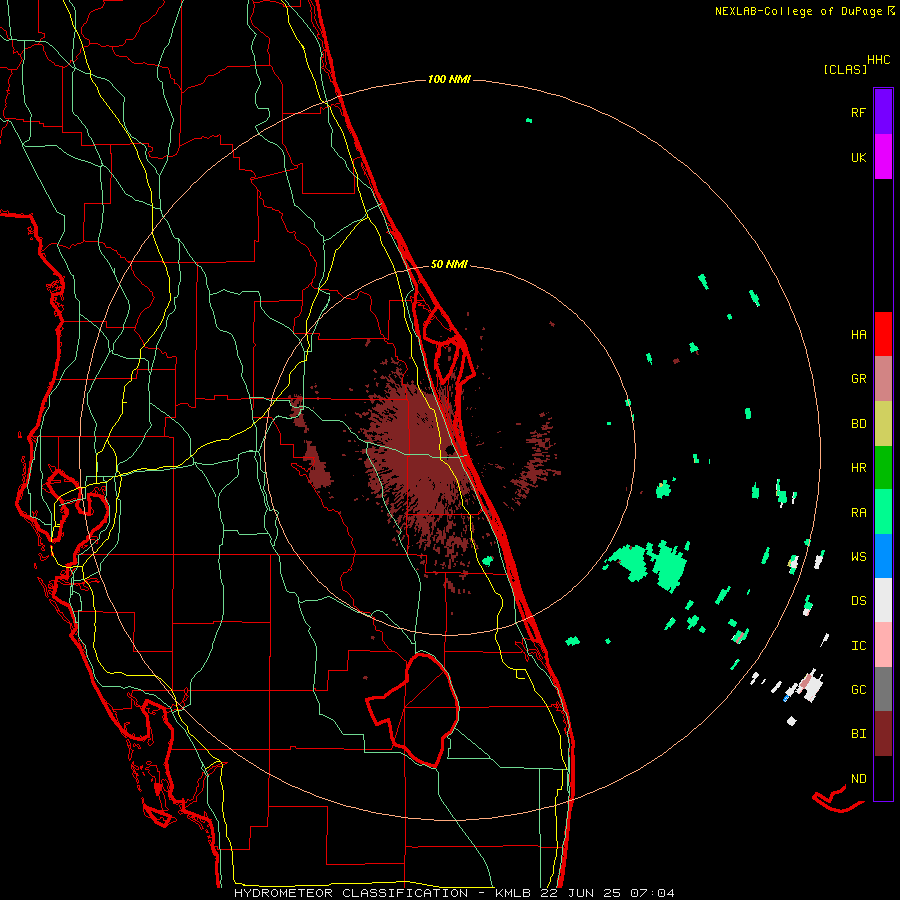Click the large green rain echo offshore
900x900 pixels.
[669, 565]
